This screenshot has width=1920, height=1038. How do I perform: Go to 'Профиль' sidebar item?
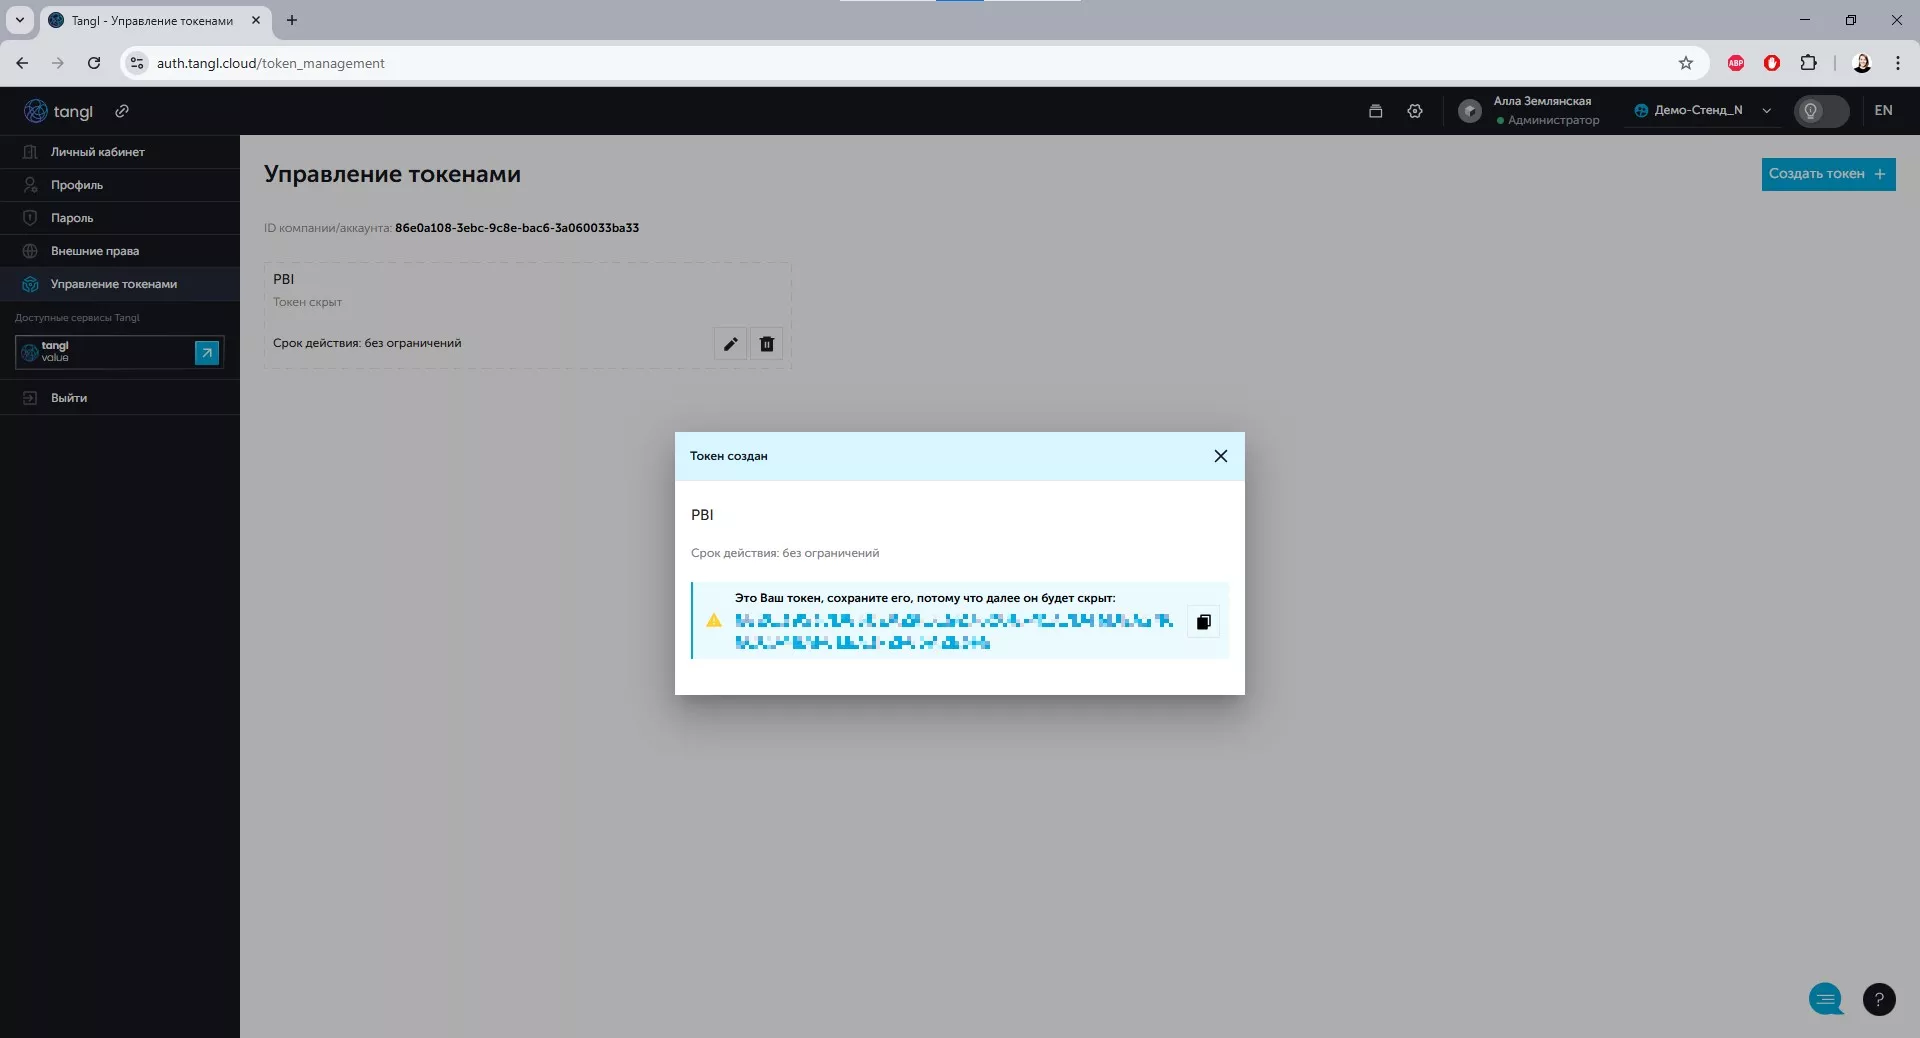77,185
